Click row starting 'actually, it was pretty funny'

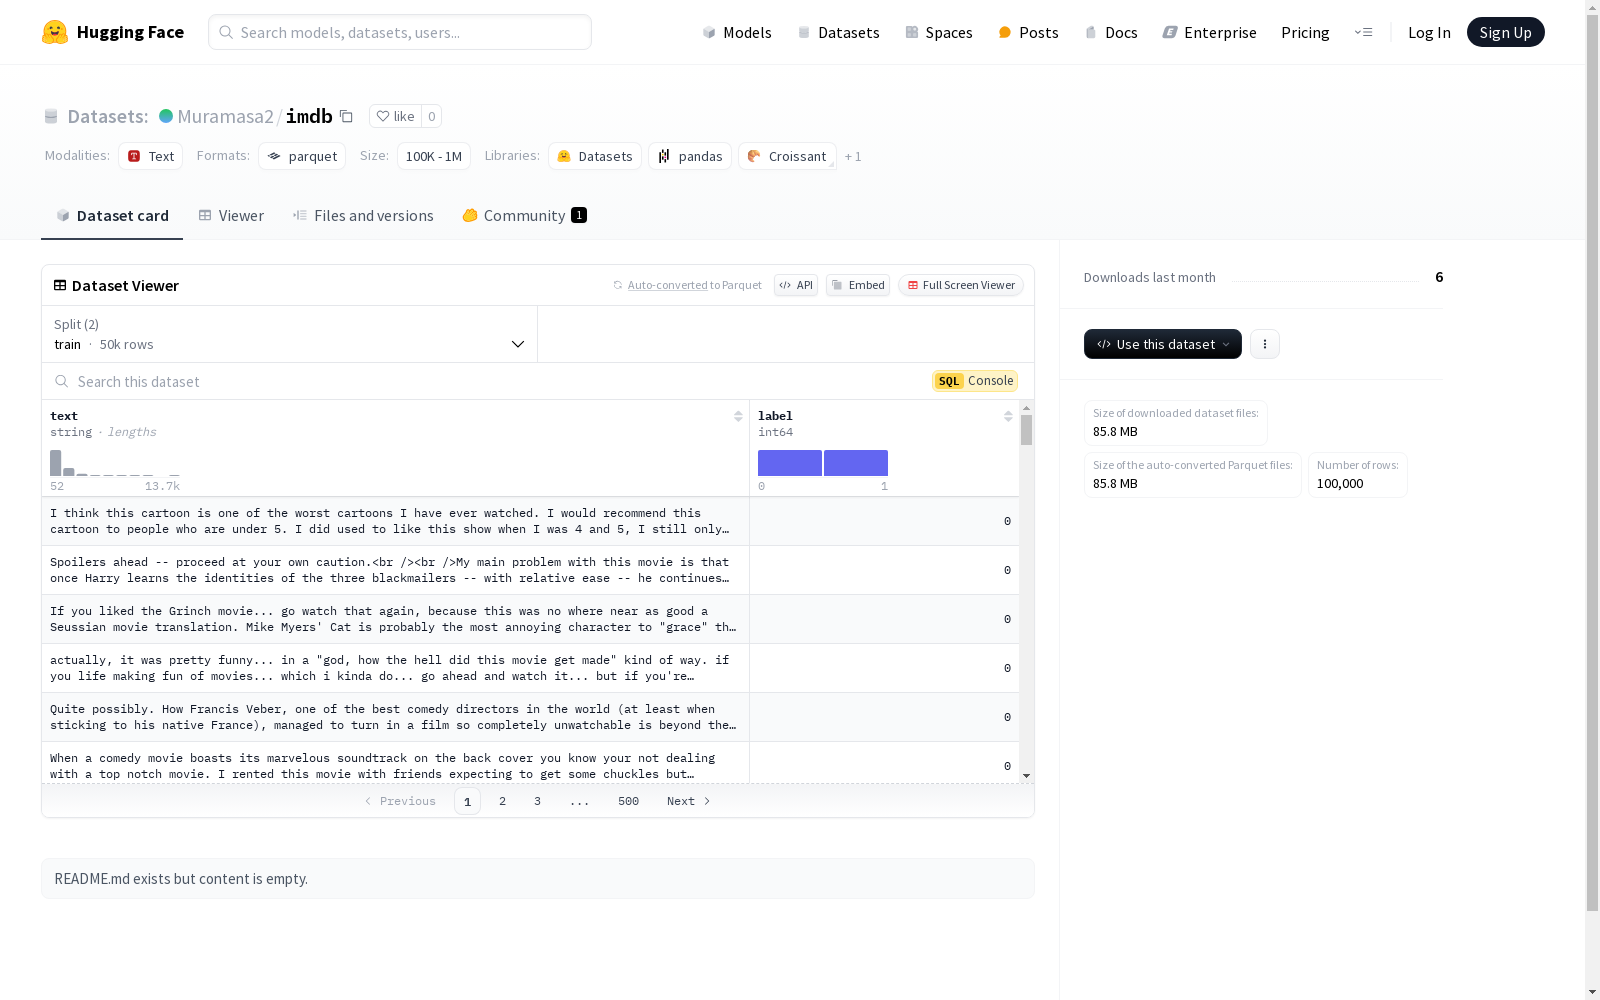click(x=530, y=668)
